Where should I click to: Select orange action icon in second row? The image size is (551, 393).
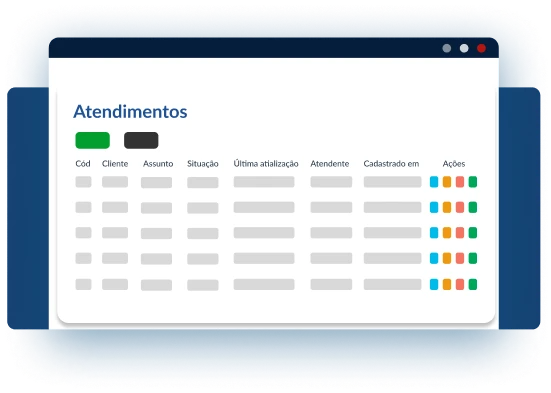[447, 207]
